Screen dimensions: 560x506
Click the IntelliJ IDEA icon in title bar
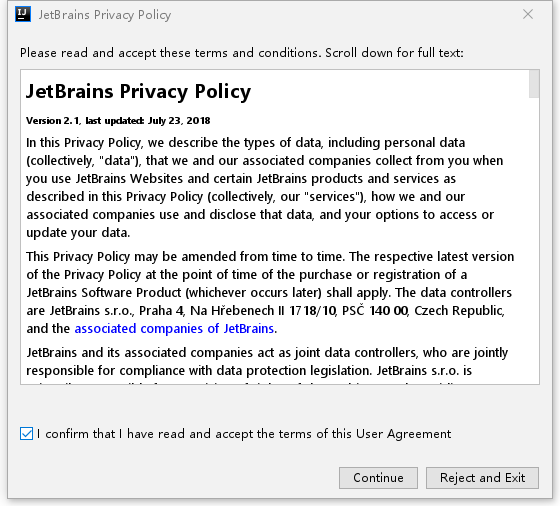[x=23, y=15]
